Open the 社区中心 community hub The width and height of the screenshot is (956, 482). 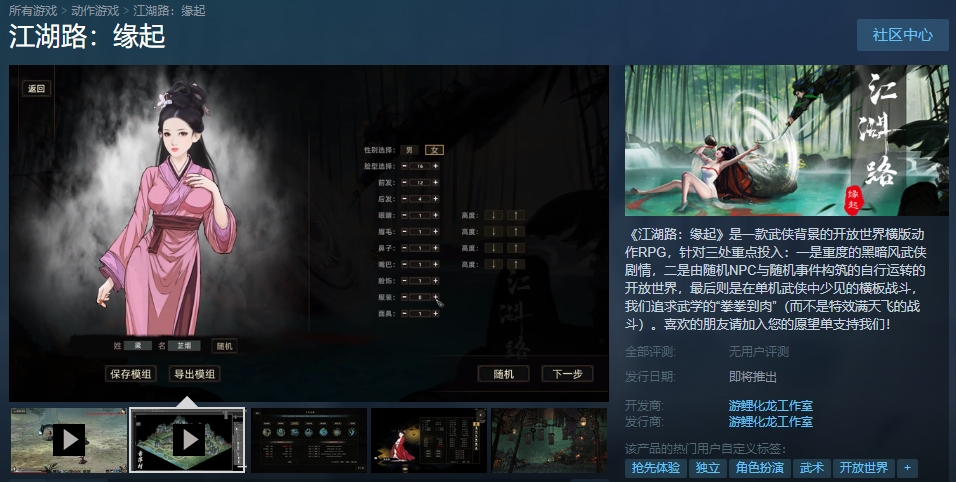(903, 35)
